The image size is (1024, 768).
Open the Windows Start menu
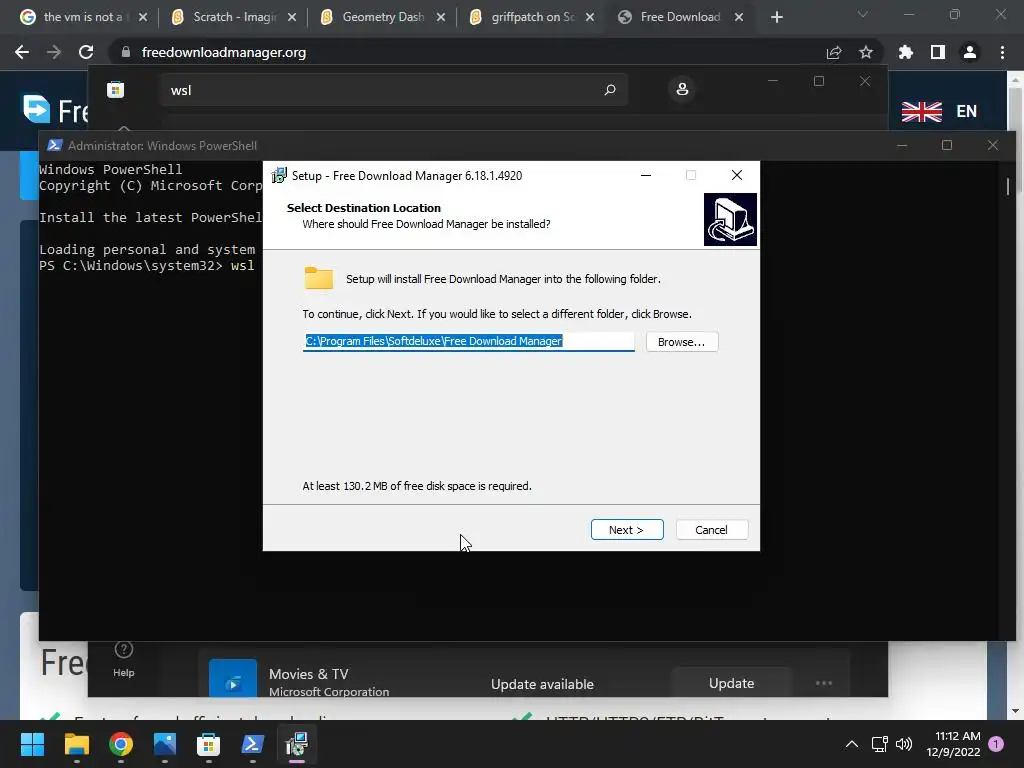(x=32, y=744)
